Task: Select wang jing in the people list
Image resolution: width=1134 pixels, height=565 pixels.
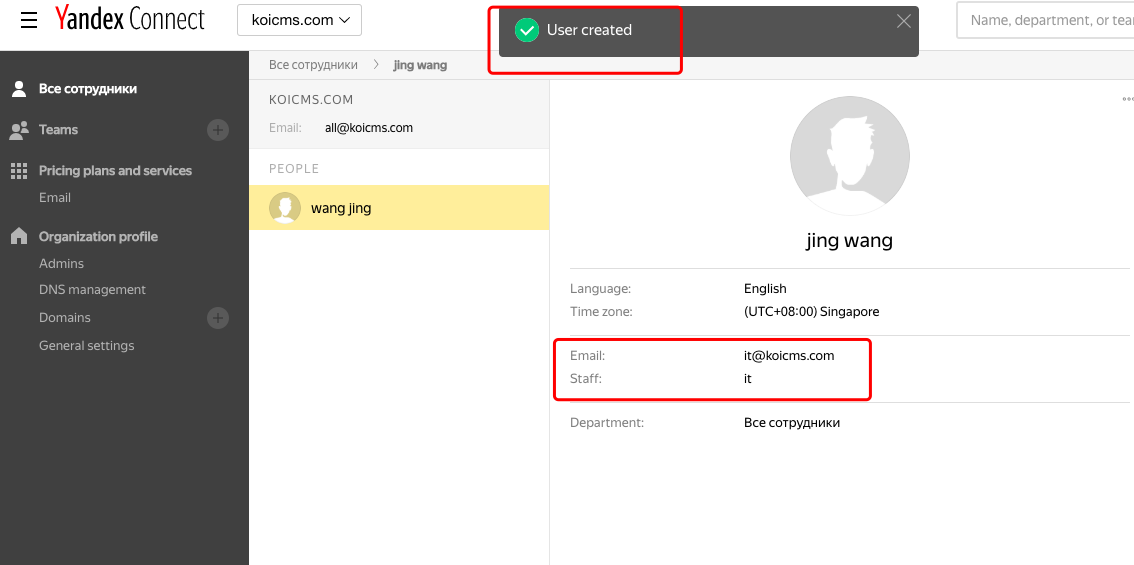Action: (x=399, y=208)
